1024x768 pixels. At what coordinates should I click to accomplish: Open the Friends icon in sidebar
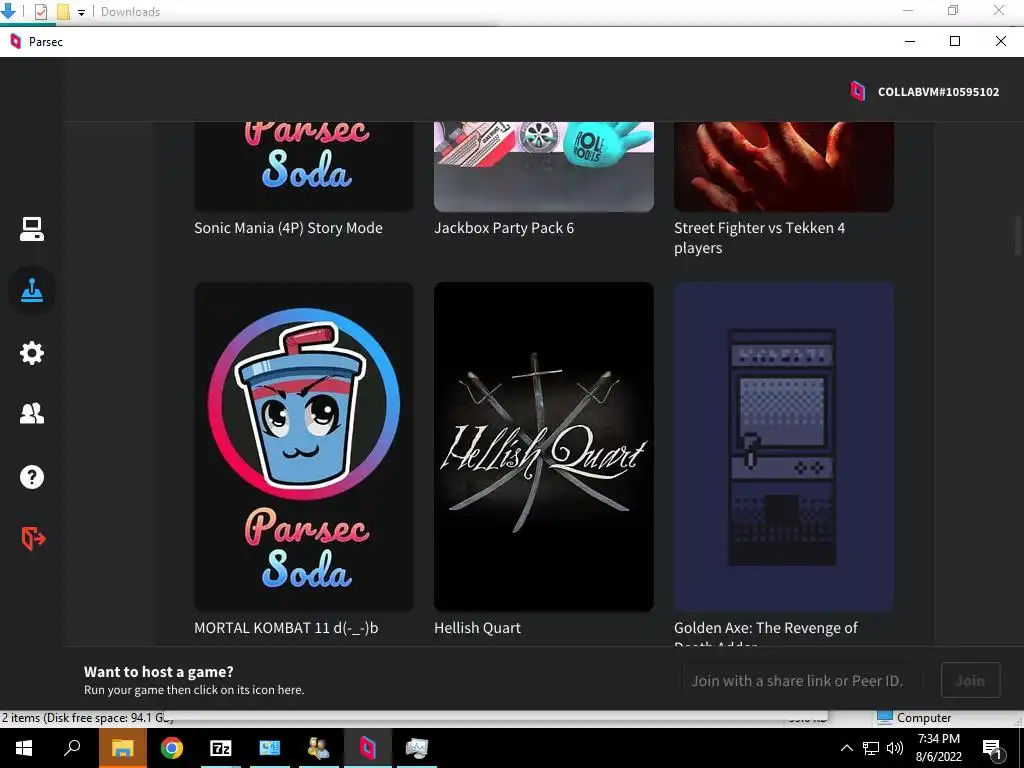(31, 413)
